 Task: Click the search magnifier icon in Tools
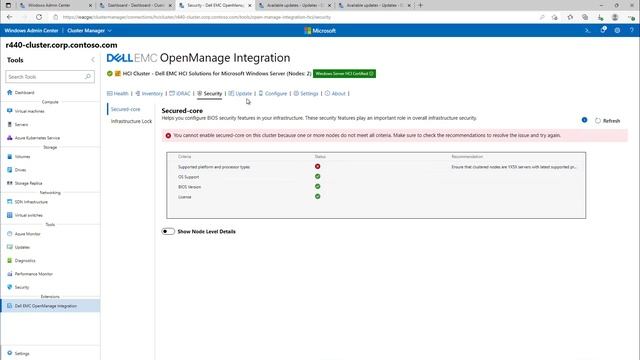(88, 77)
